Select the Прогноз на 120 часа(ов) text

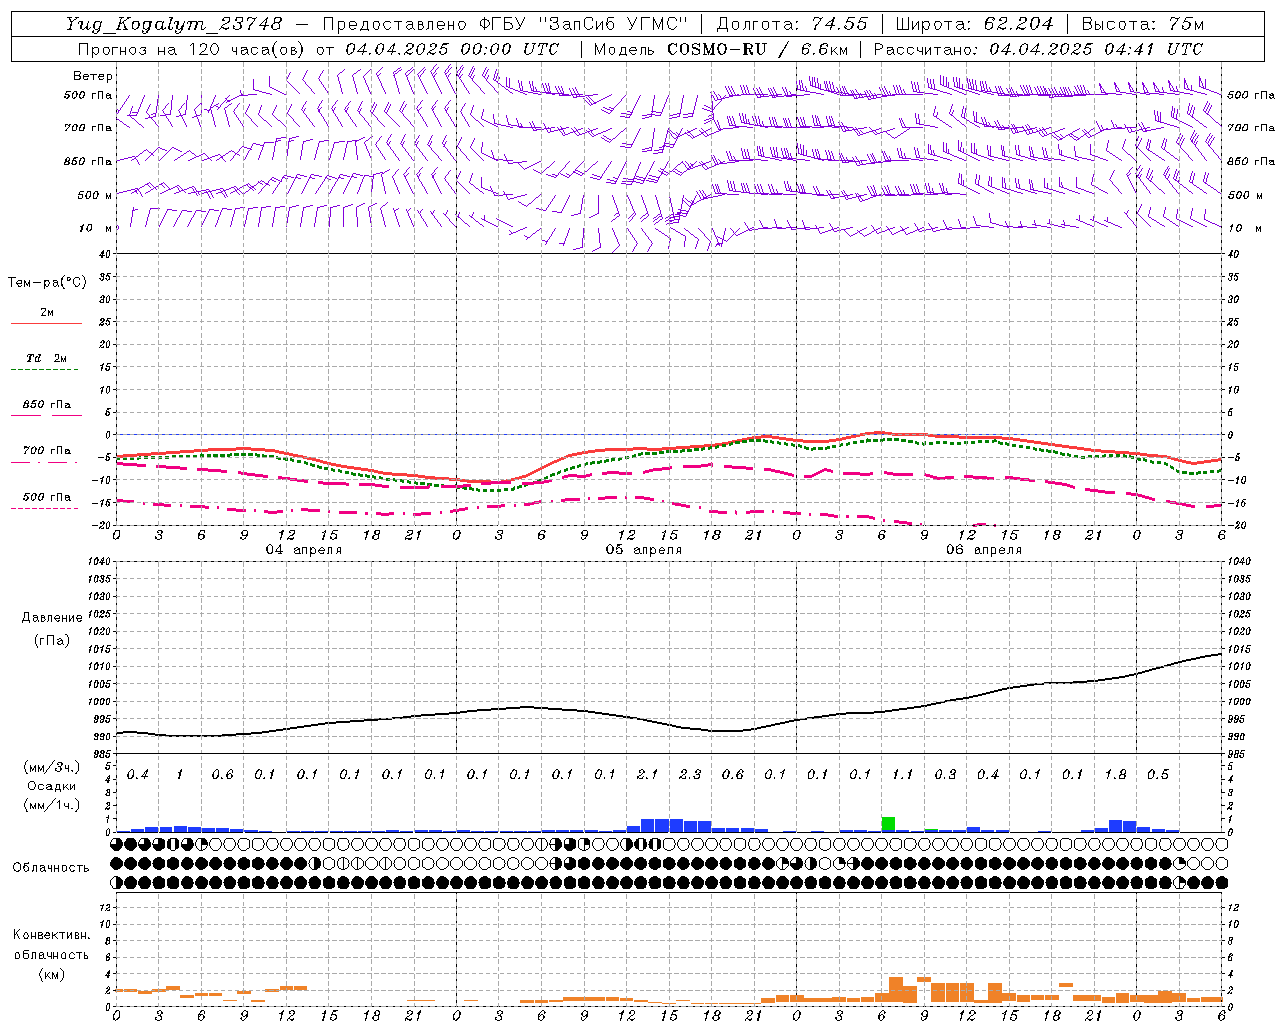click(x=193, y=49)
